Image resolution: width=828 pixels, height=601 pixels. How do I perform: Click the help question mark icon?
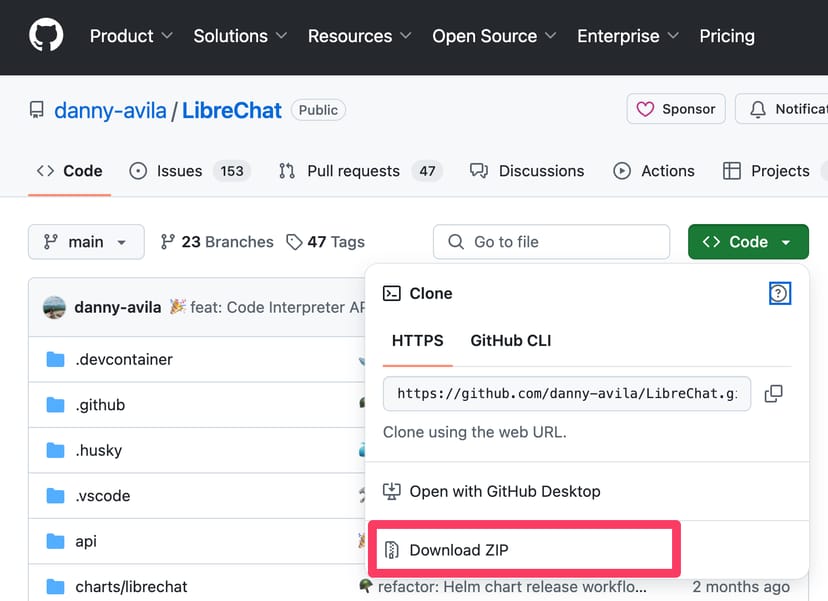point(779,293)
